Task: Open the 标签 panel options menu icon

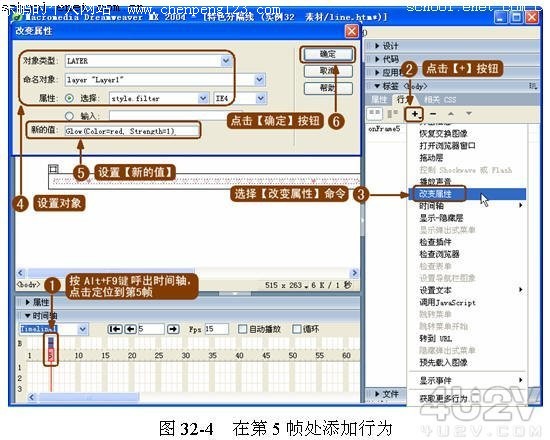Action: pyautogui.click(x=532, y=86)
